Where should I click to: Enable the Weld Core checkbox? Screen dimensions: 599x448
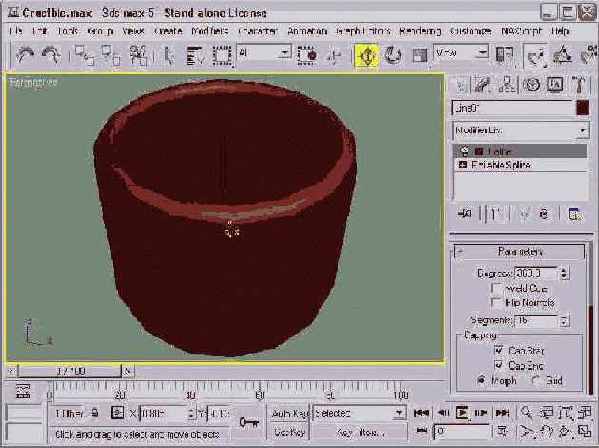tap(497, 288)
